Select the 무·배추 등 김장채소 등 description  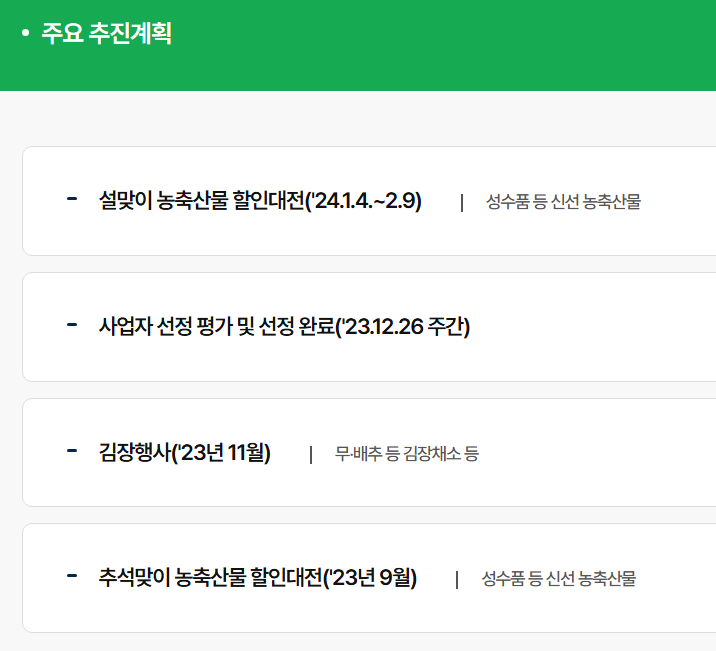pyautogui.click(x=407, y=454)
